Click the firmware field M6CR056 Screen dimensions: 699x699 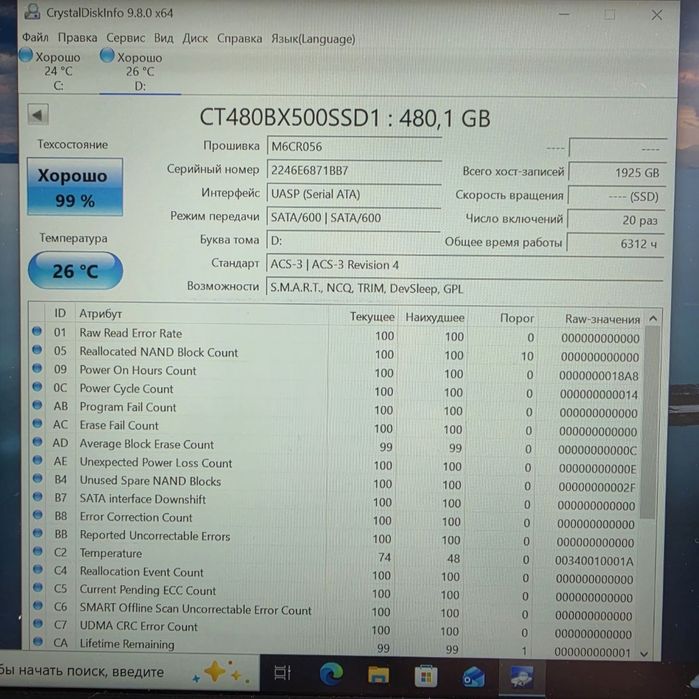pos(354,146)
